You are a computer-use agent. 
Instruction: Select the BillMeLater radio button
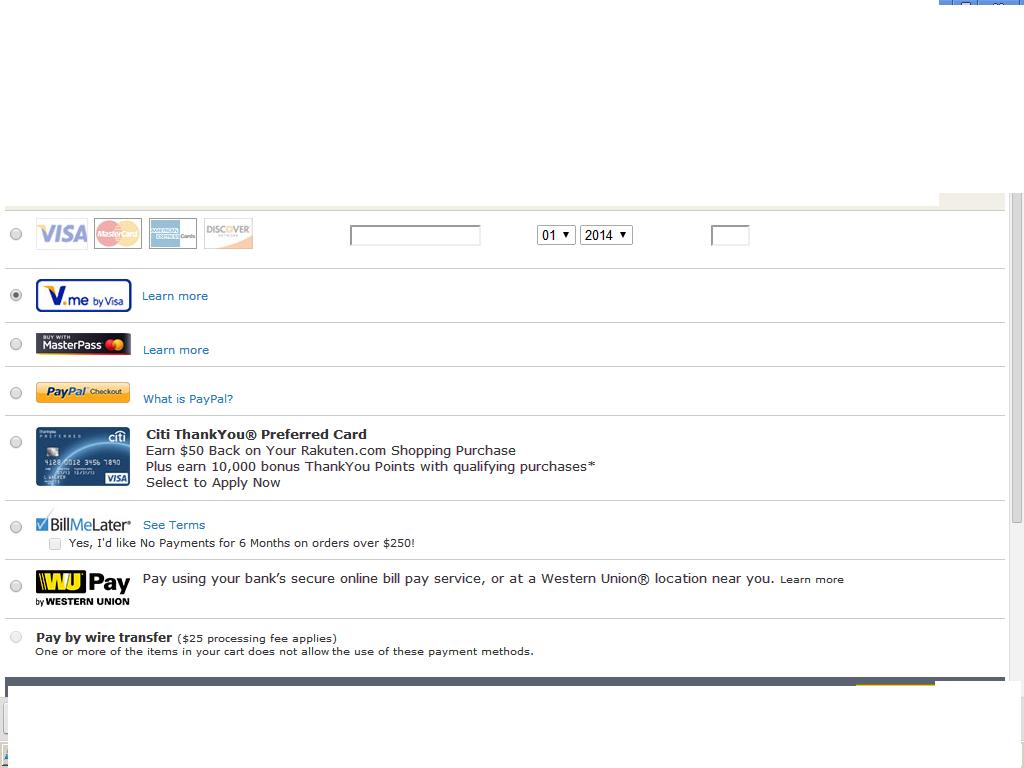click(16, 527)
